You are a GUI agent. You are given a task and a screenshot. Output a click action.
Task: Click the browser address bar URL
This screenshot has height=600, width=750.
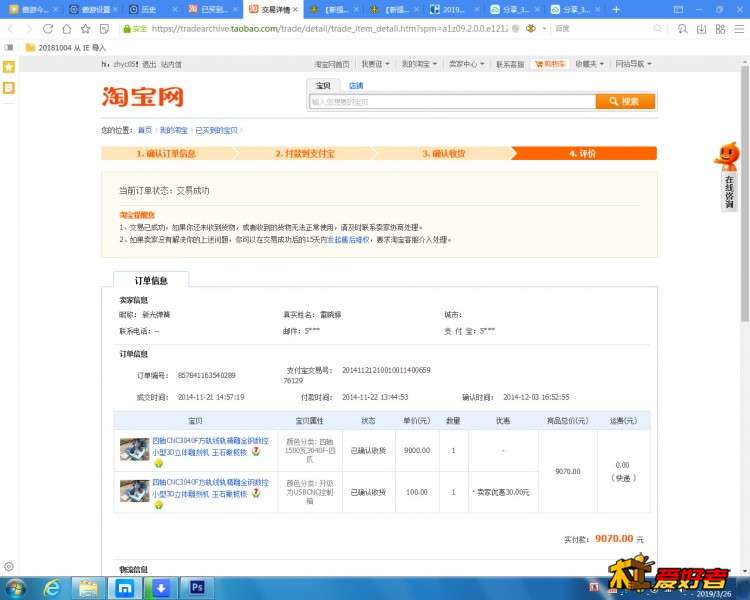pyautogui.click(x=329, y=29)
